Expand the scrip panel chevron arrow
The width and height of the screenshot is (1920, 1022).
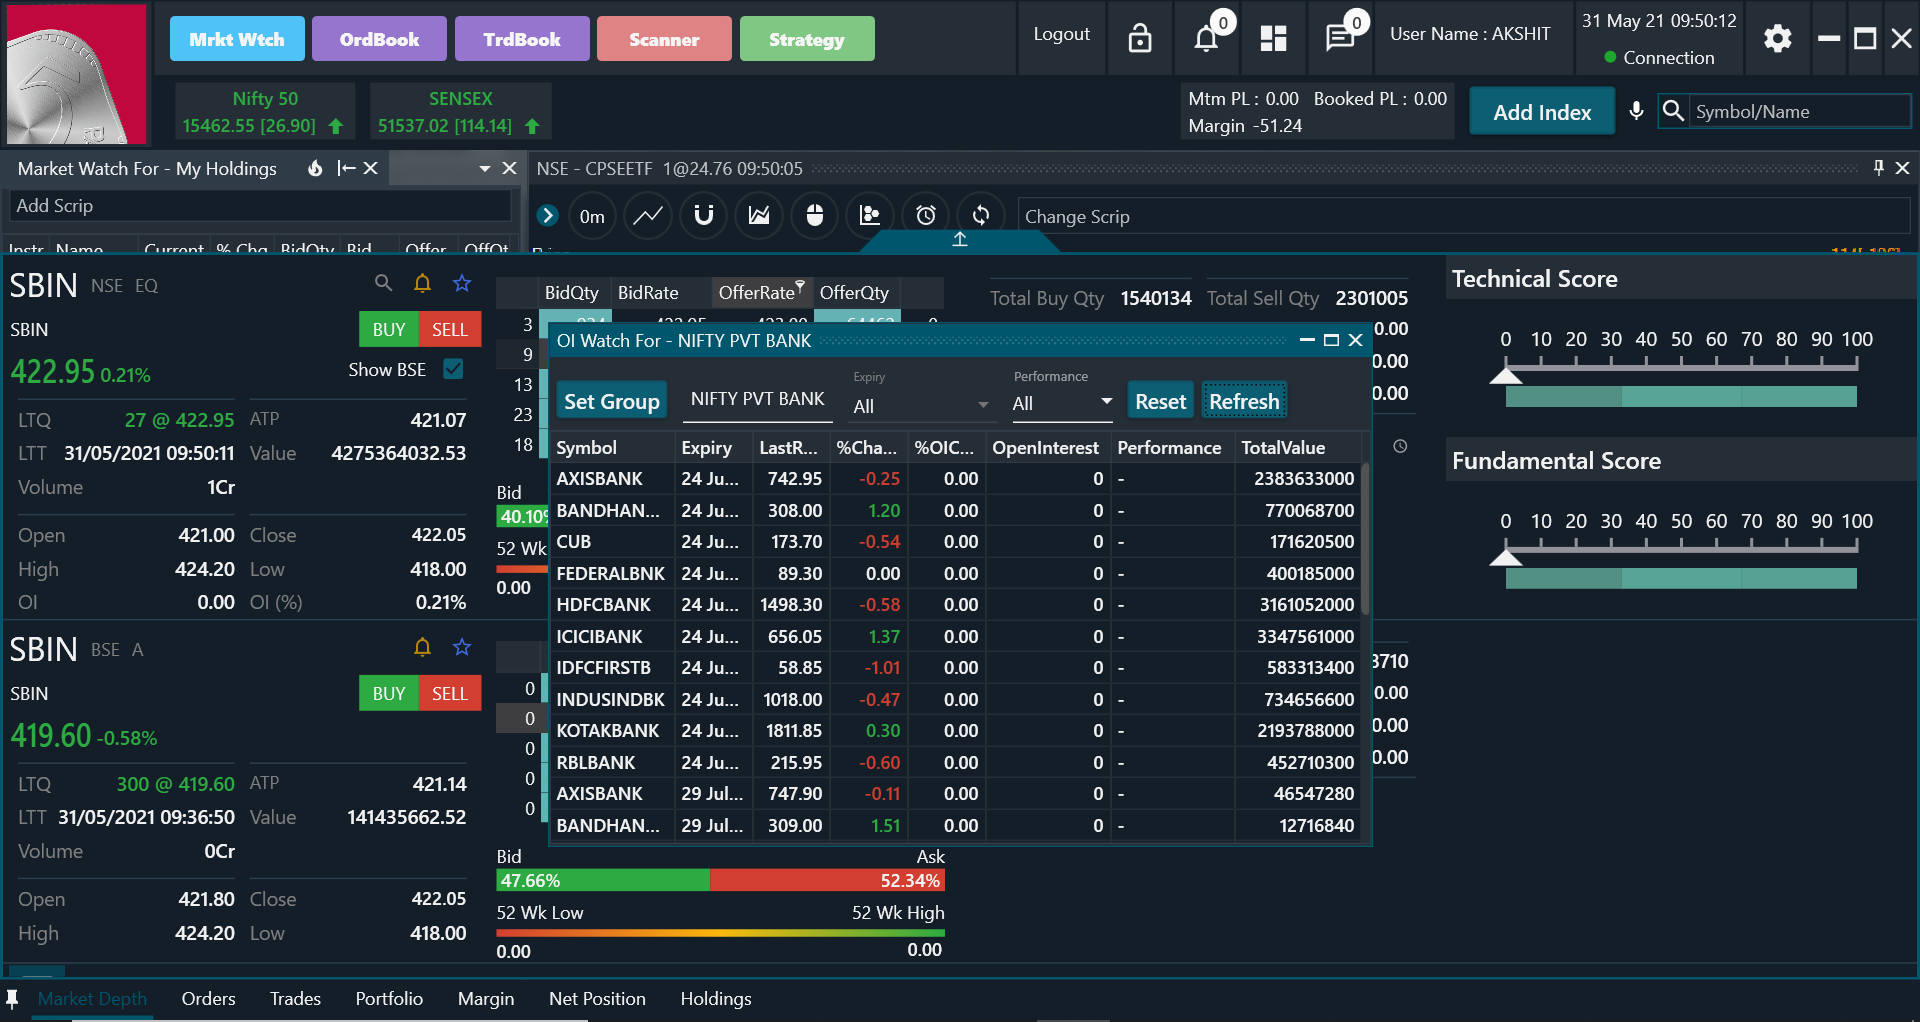click(x=547, y=215)
